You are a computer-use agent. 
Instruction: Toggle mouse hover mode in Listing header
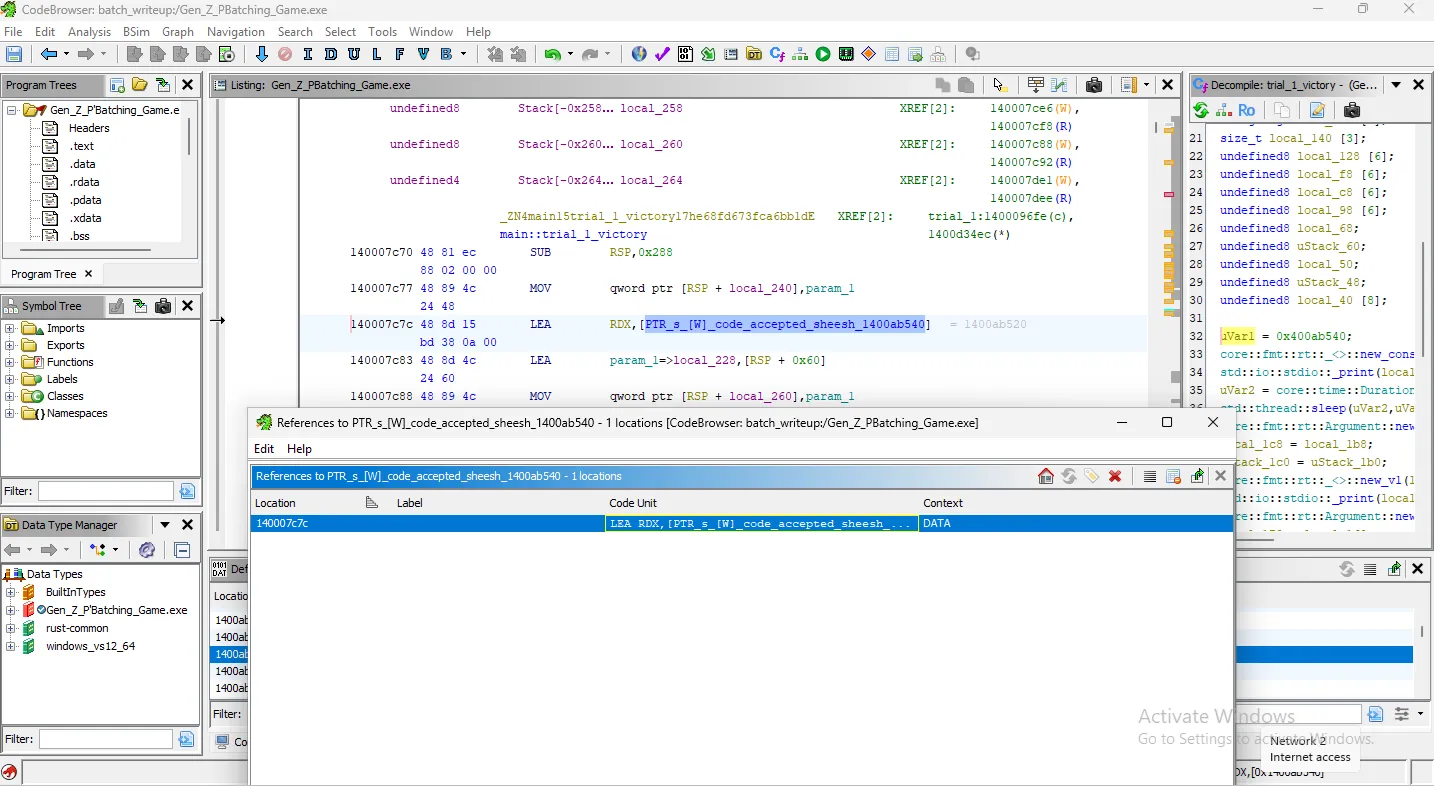click(x=999, y=85)
